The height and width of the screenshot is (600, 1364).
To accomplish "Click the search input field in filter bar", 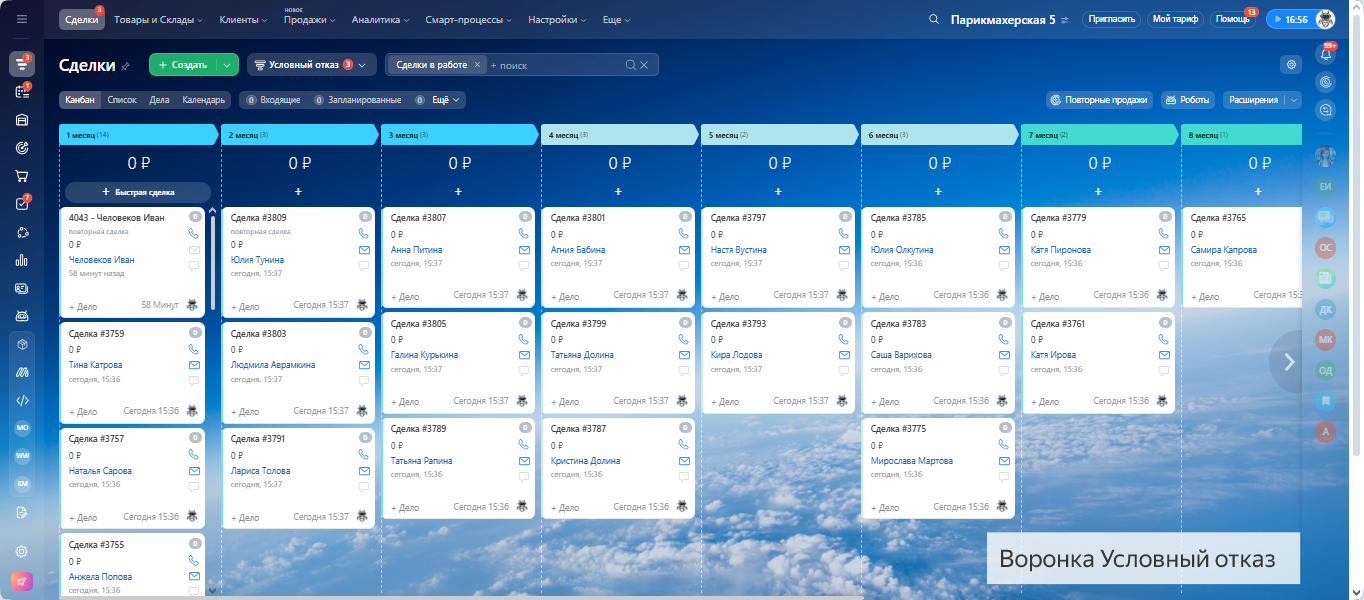I will pyautogui.click(x=555, y=65).
